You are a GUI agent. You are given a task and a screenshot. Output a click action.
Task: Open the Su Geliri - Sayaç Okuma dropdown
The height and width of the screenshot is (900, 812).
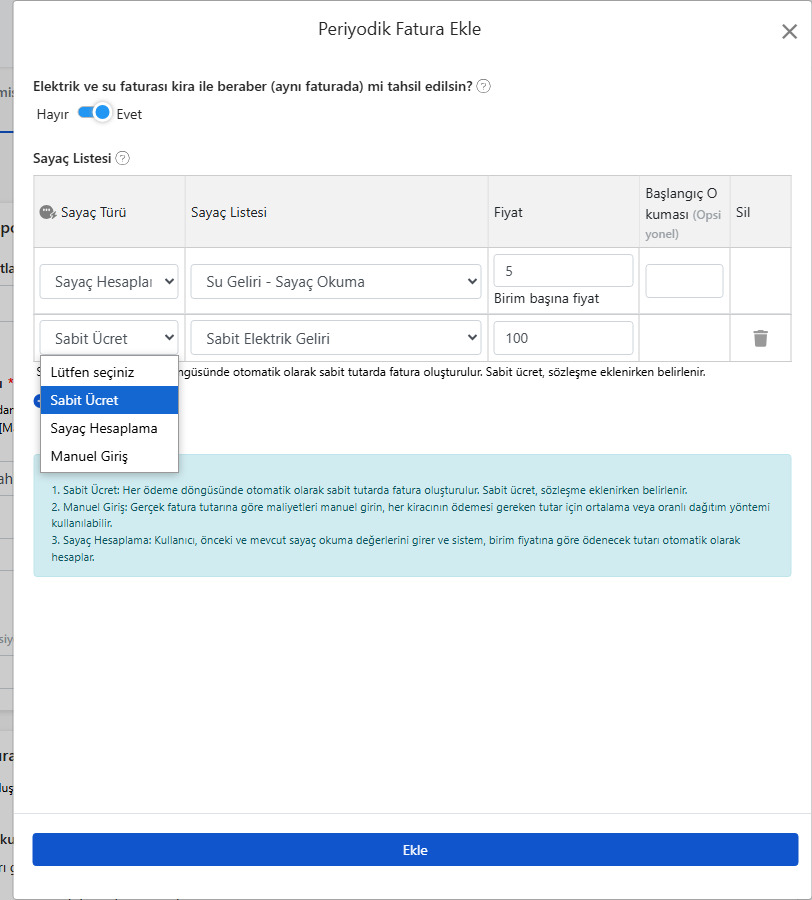(336, 281)
